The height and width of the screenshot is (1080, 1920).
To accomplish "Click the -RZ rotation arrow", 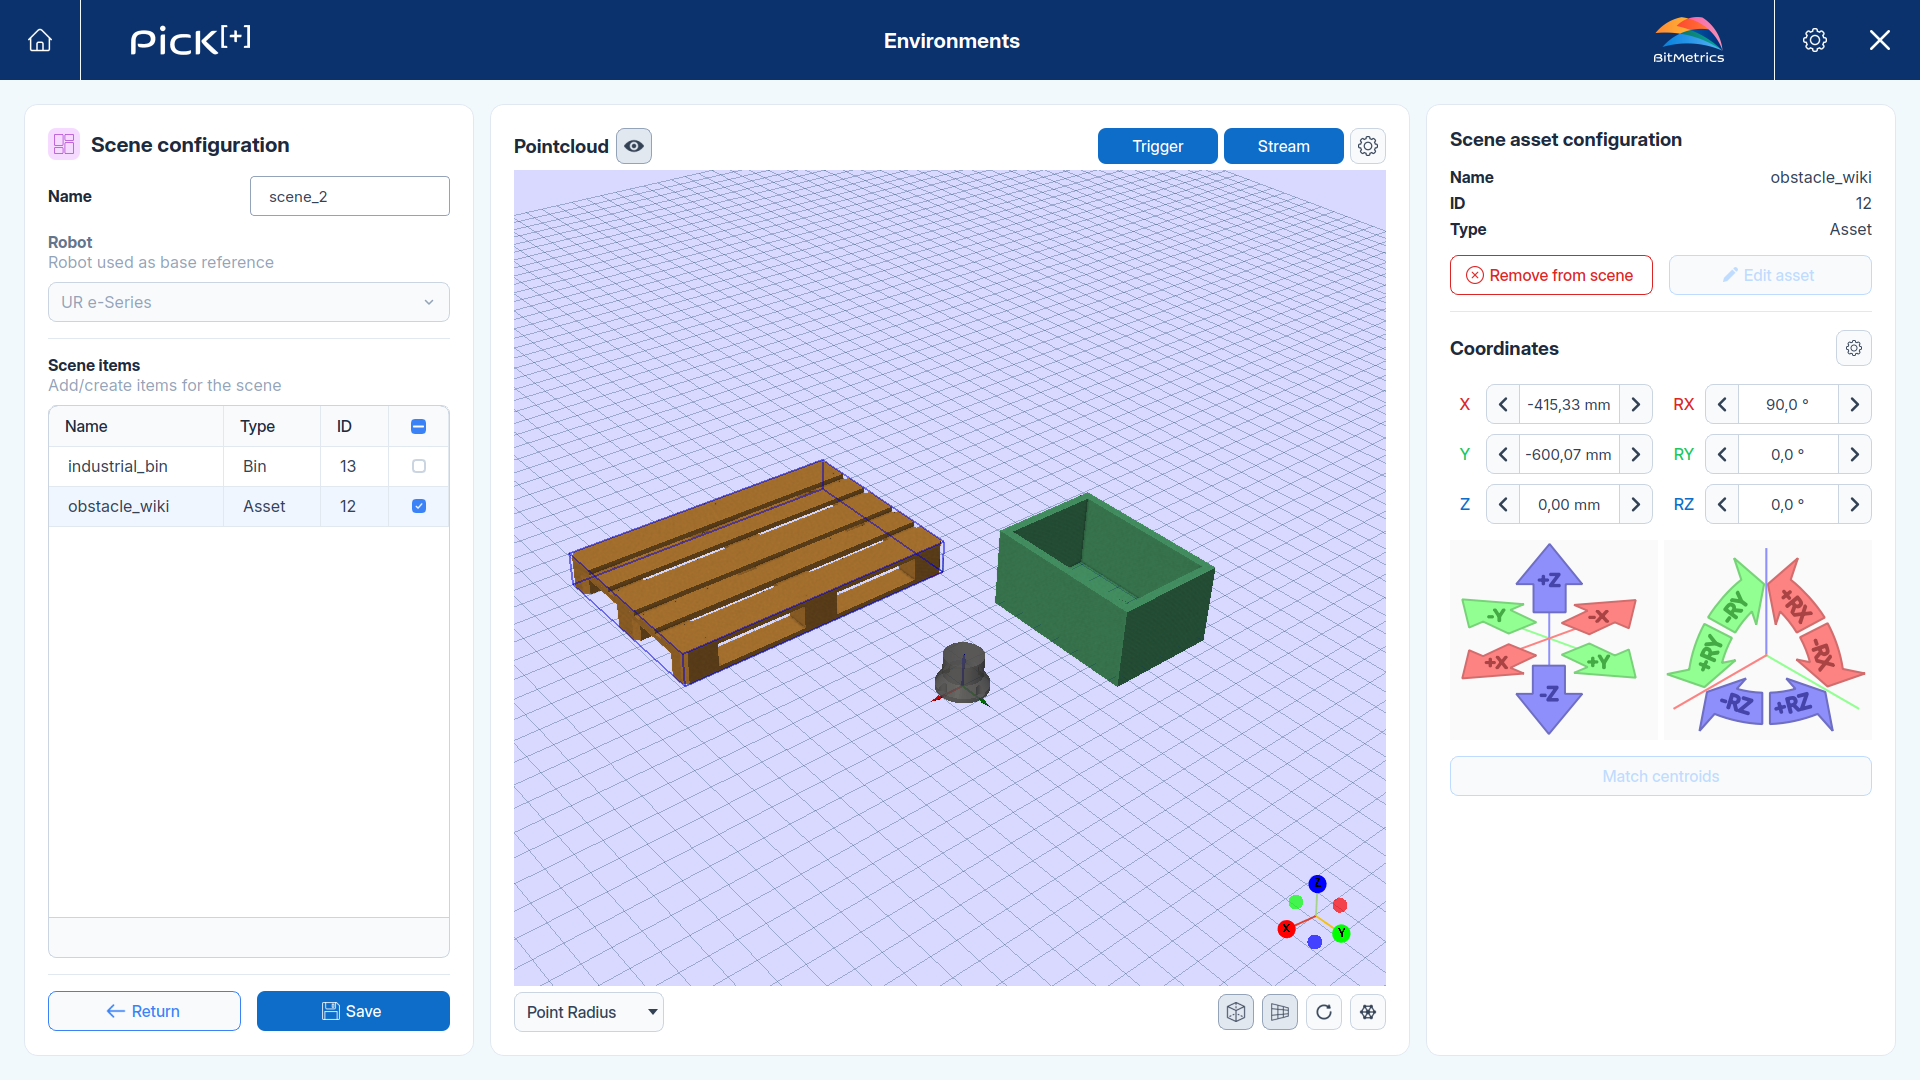I will (1735, 703).
